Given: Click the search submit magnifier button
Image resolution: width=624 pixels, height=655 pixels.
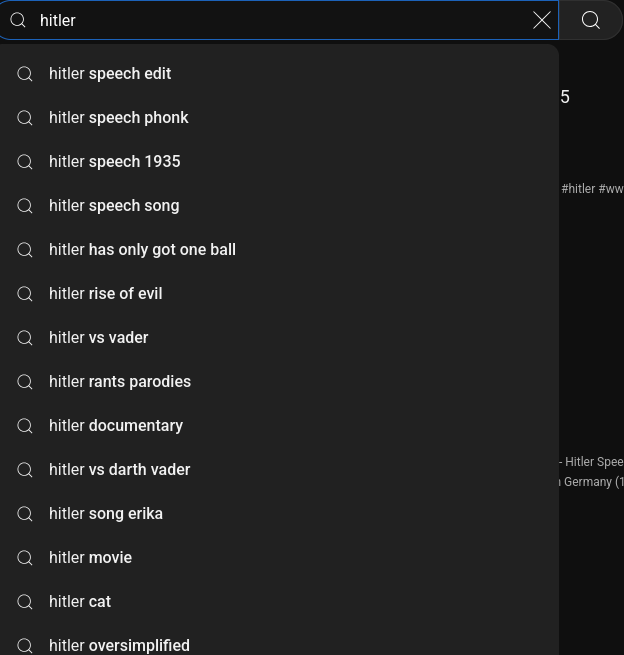Looking at the screenshot, I should point(591,20).
